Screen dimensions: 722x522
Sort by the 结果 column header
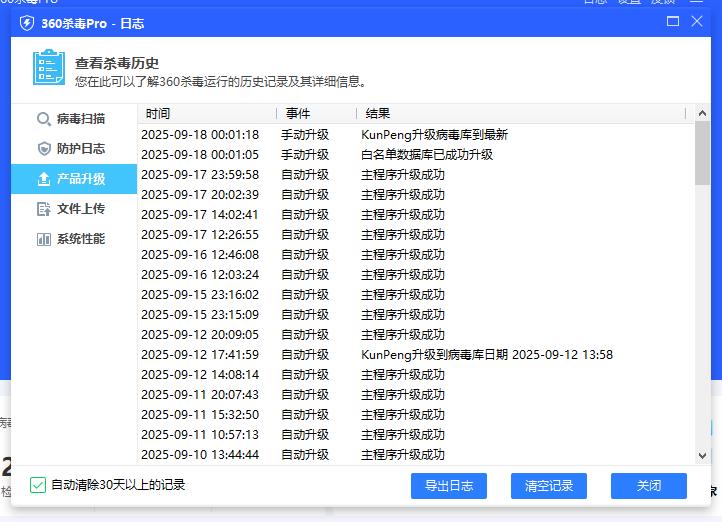tap(521, 114)
